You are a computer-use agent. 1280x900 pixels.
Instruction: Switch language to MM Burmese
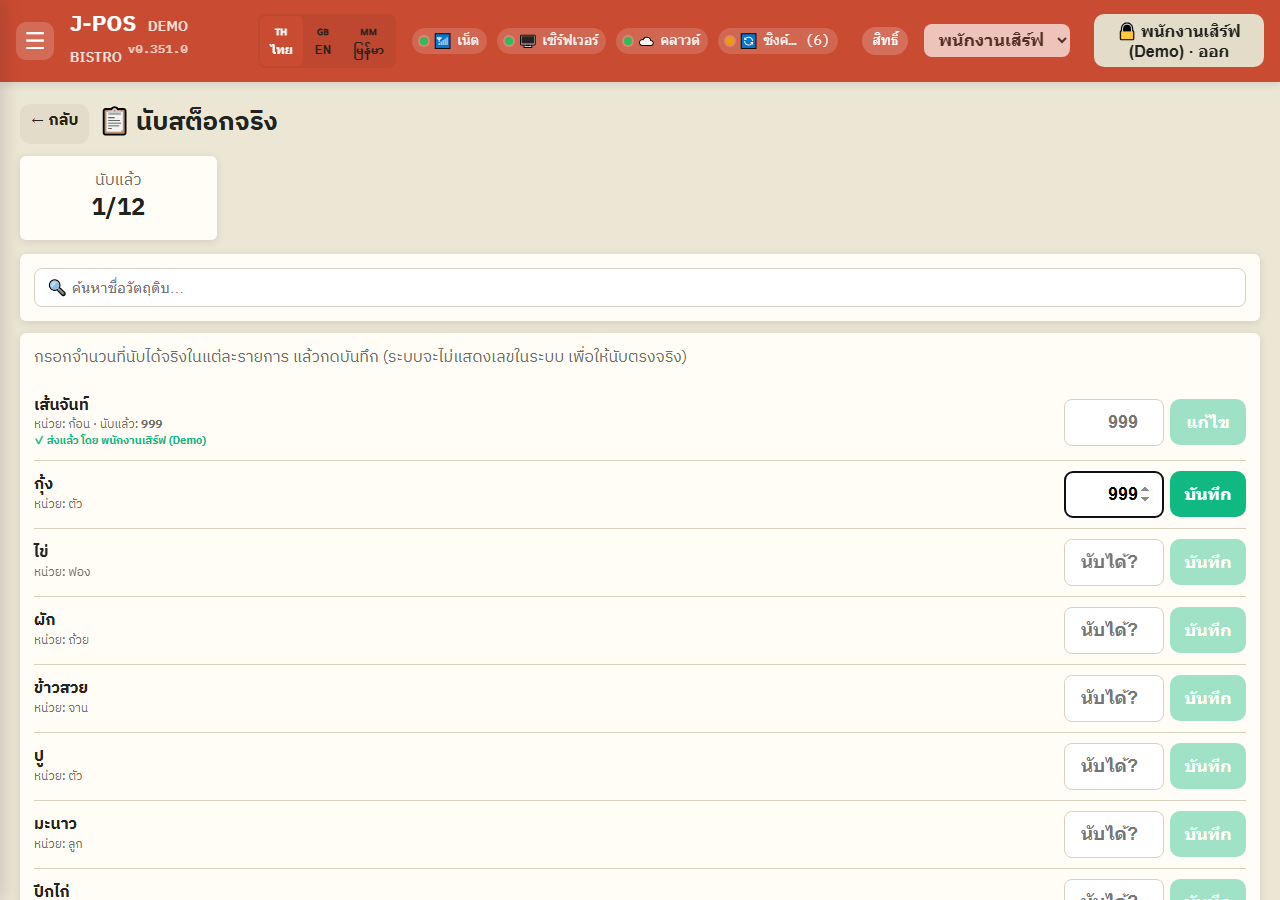[x=368, y=41]
